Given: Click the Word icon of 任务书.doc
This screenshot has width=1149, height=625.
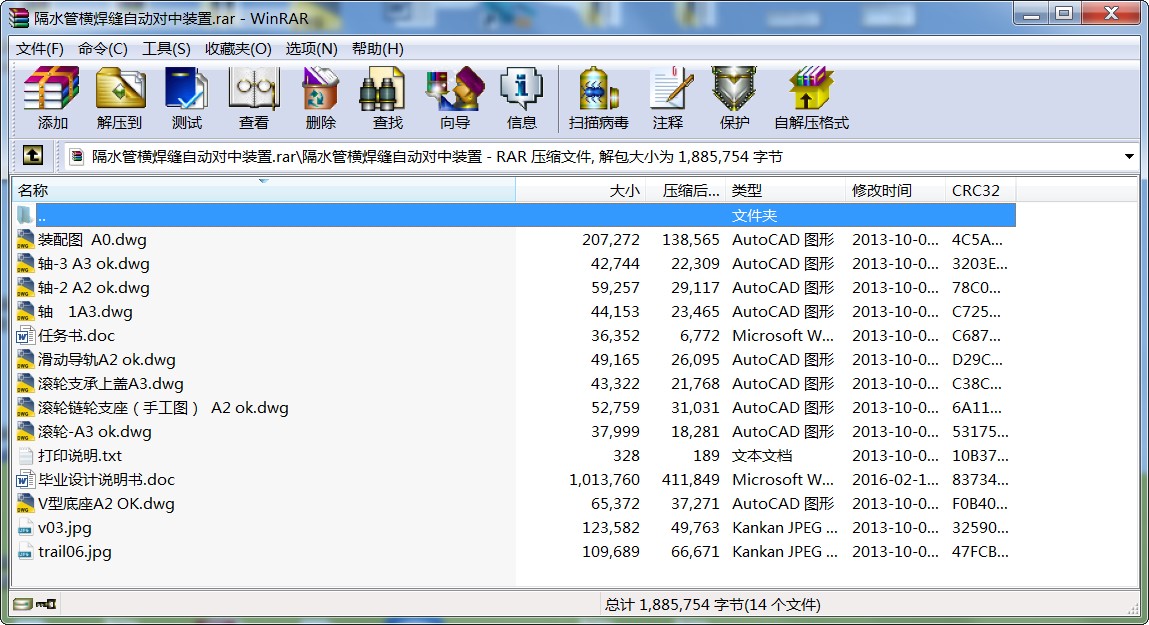Looking at the screenshot, I should coord(26,336).
